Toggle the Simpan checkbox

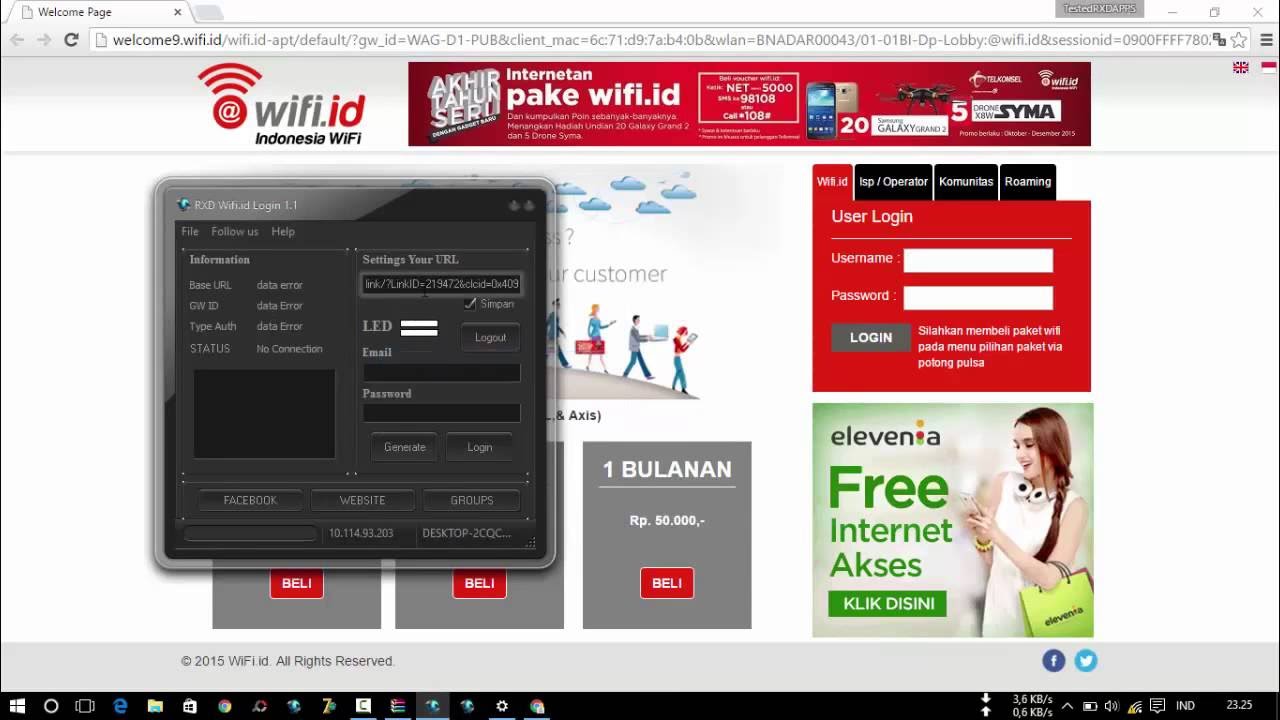[x=470, y=304]
